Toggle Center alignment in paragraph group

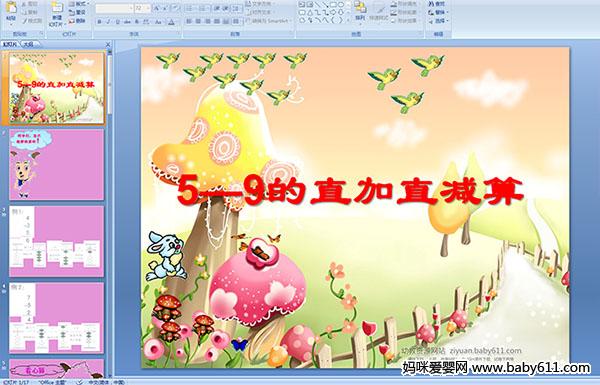coord(198,21)
